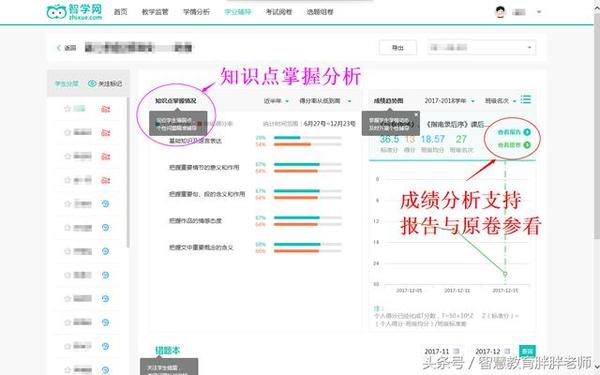The width and height of the screenshot is (600, 375).
Task: Click the blue clock icon on eleventh student row
Action: pyautogui.click(x=106, y=346)
